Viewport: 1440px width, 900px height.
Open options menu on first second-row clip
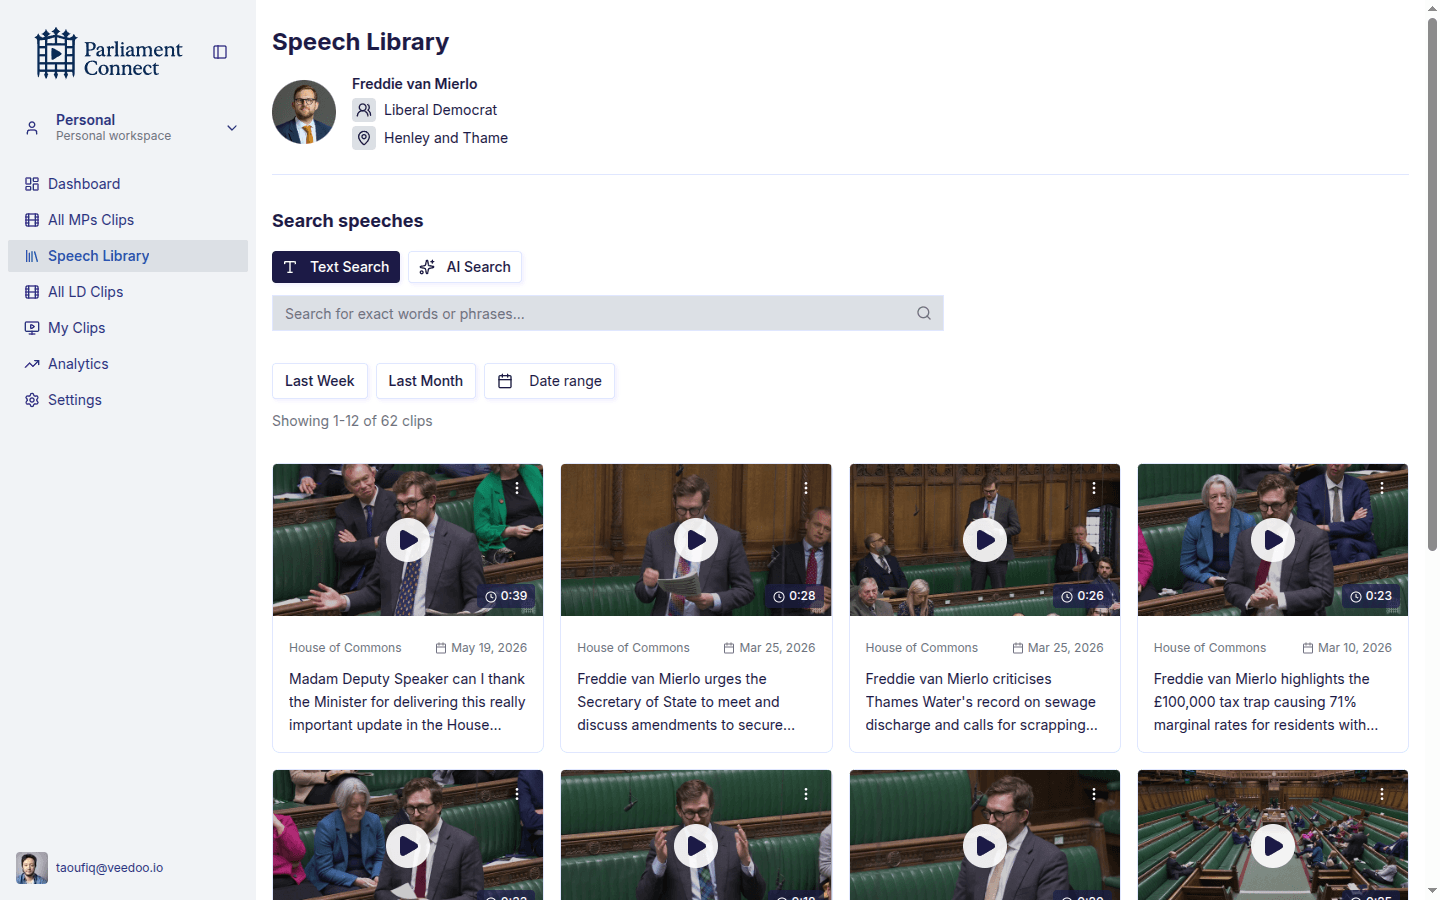pyautogui.click(x=517, y=794)
